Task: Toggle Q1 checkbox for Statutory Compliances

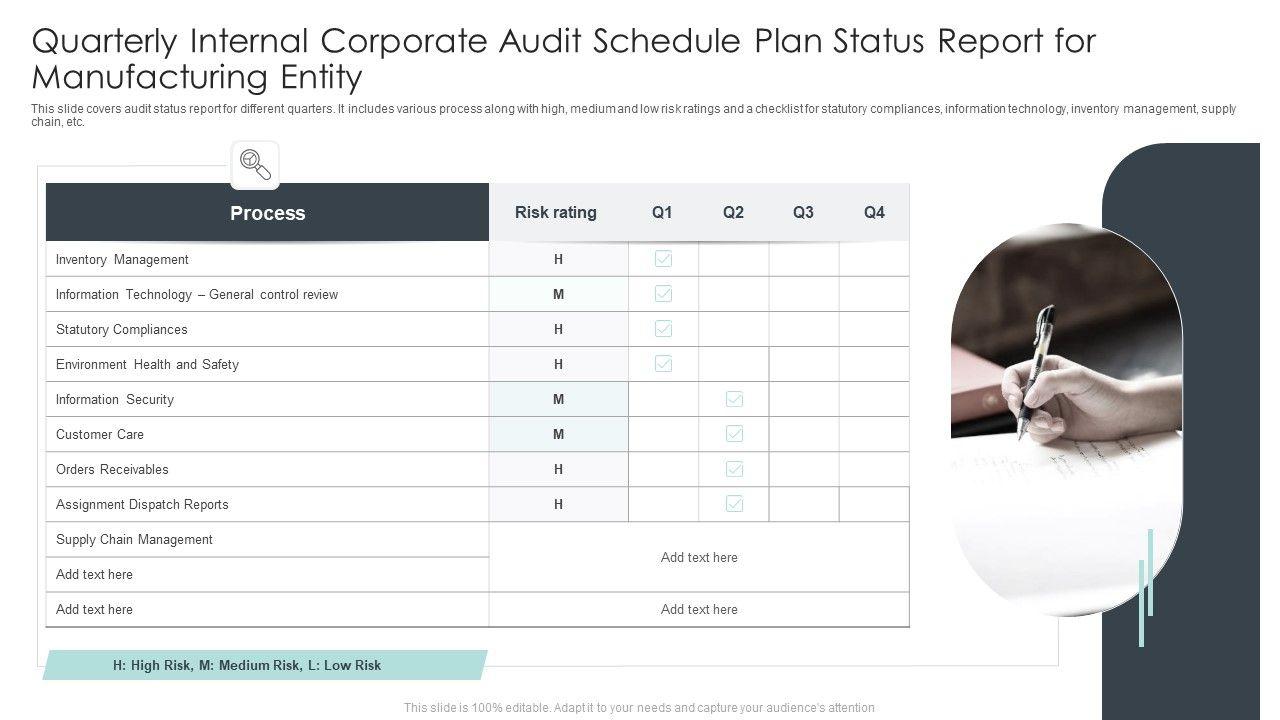Action: (x=663, y=329)
